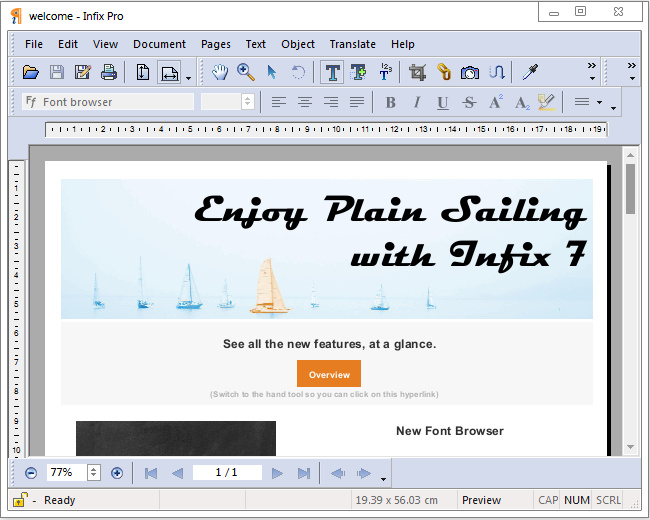Select the Hand tool
This screenshot has height=520, width=650.
click(x=219, y=72)
